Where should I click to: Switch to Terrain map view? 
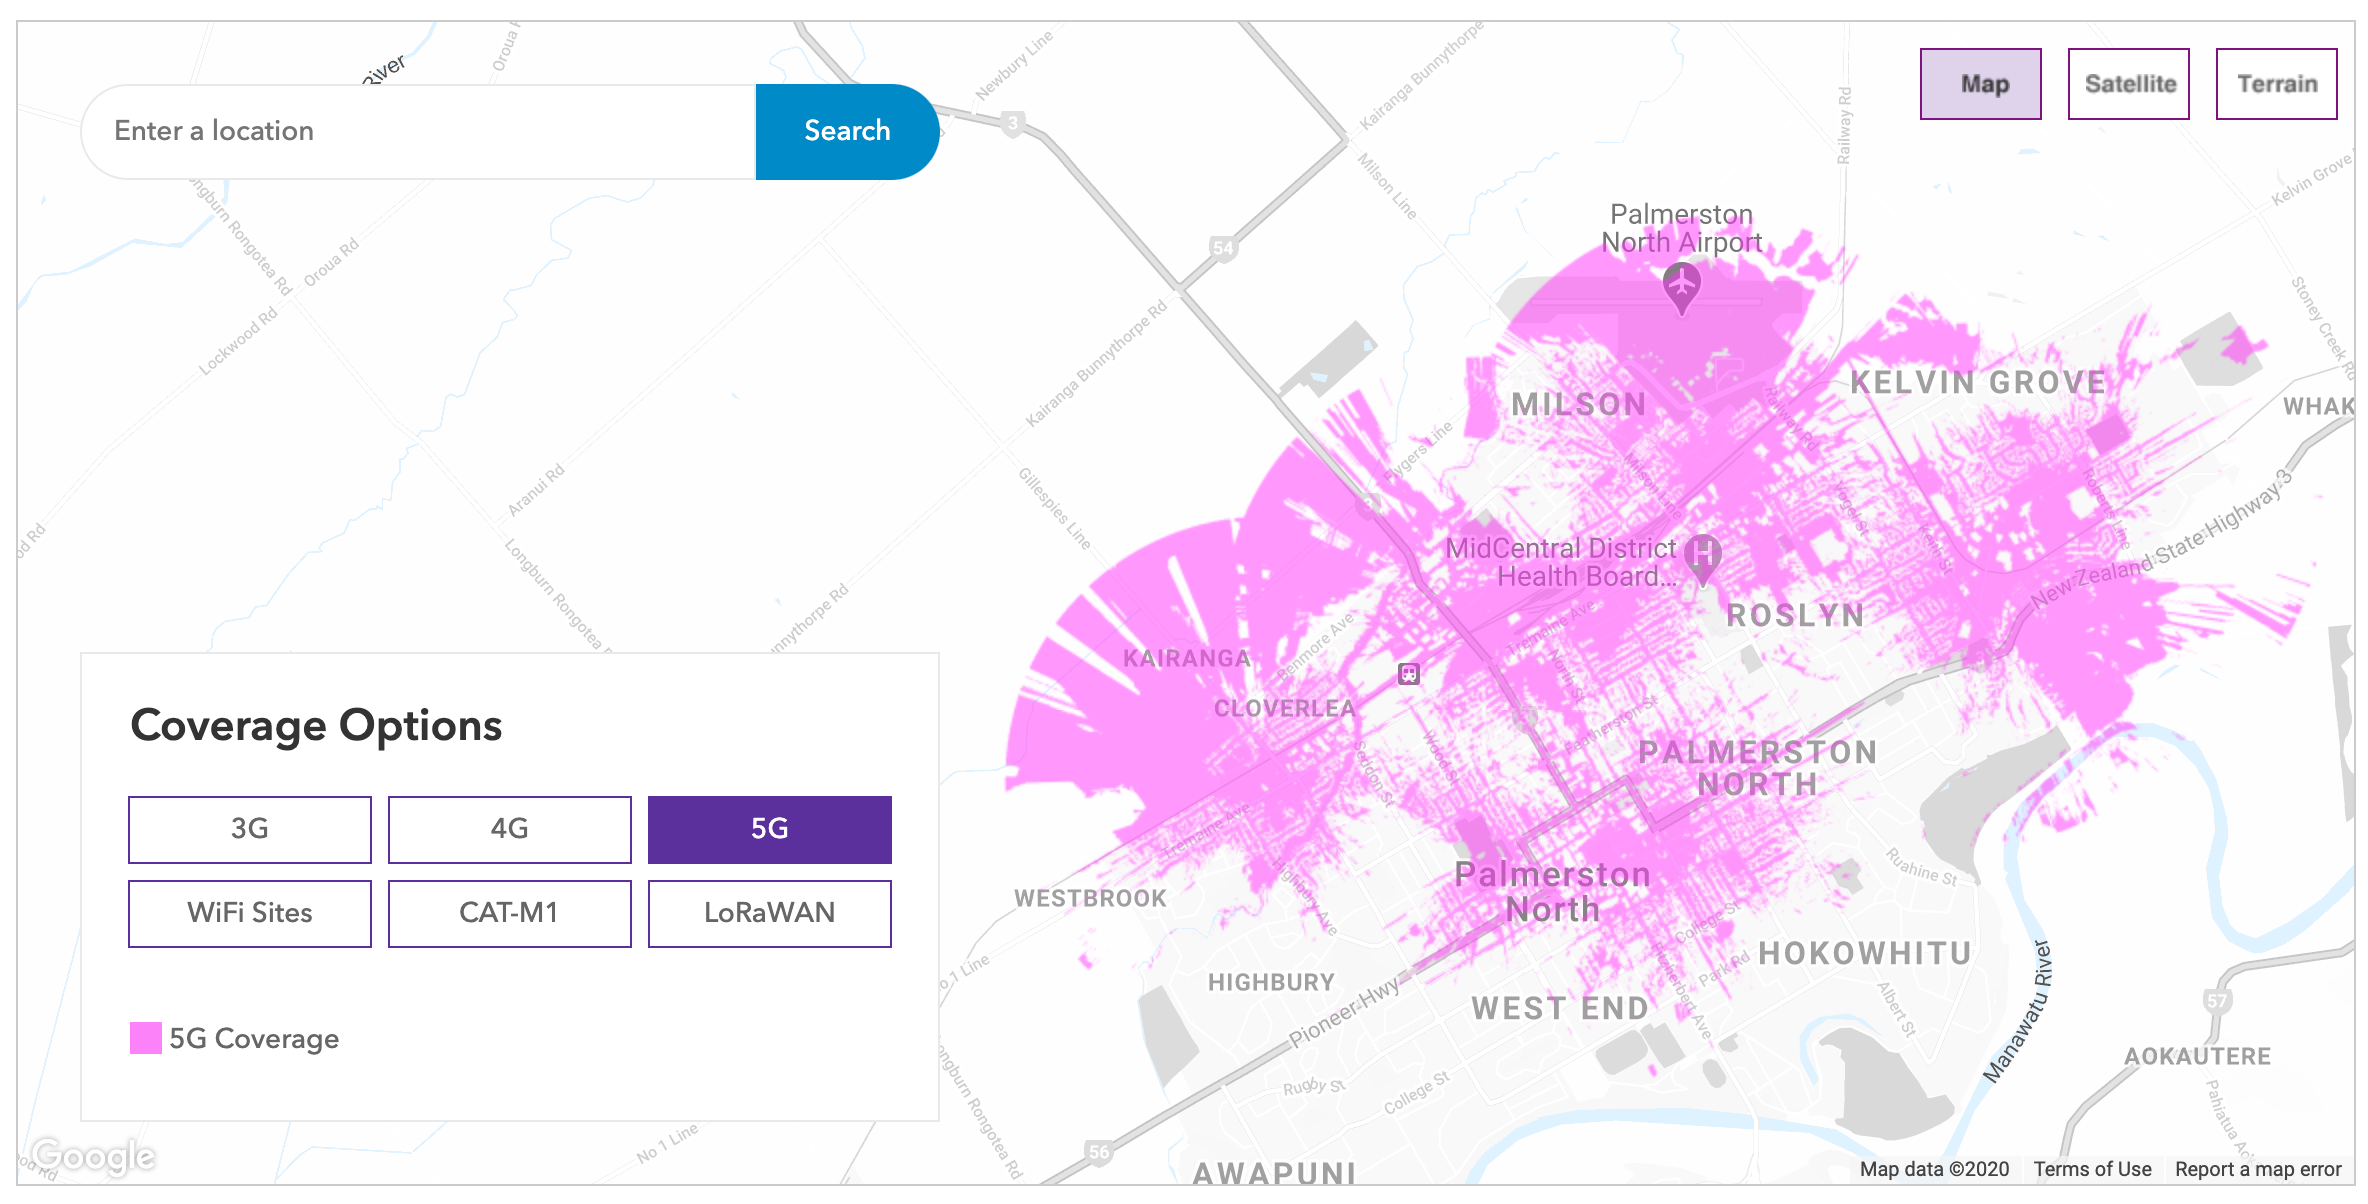(x=2276, y=84)
